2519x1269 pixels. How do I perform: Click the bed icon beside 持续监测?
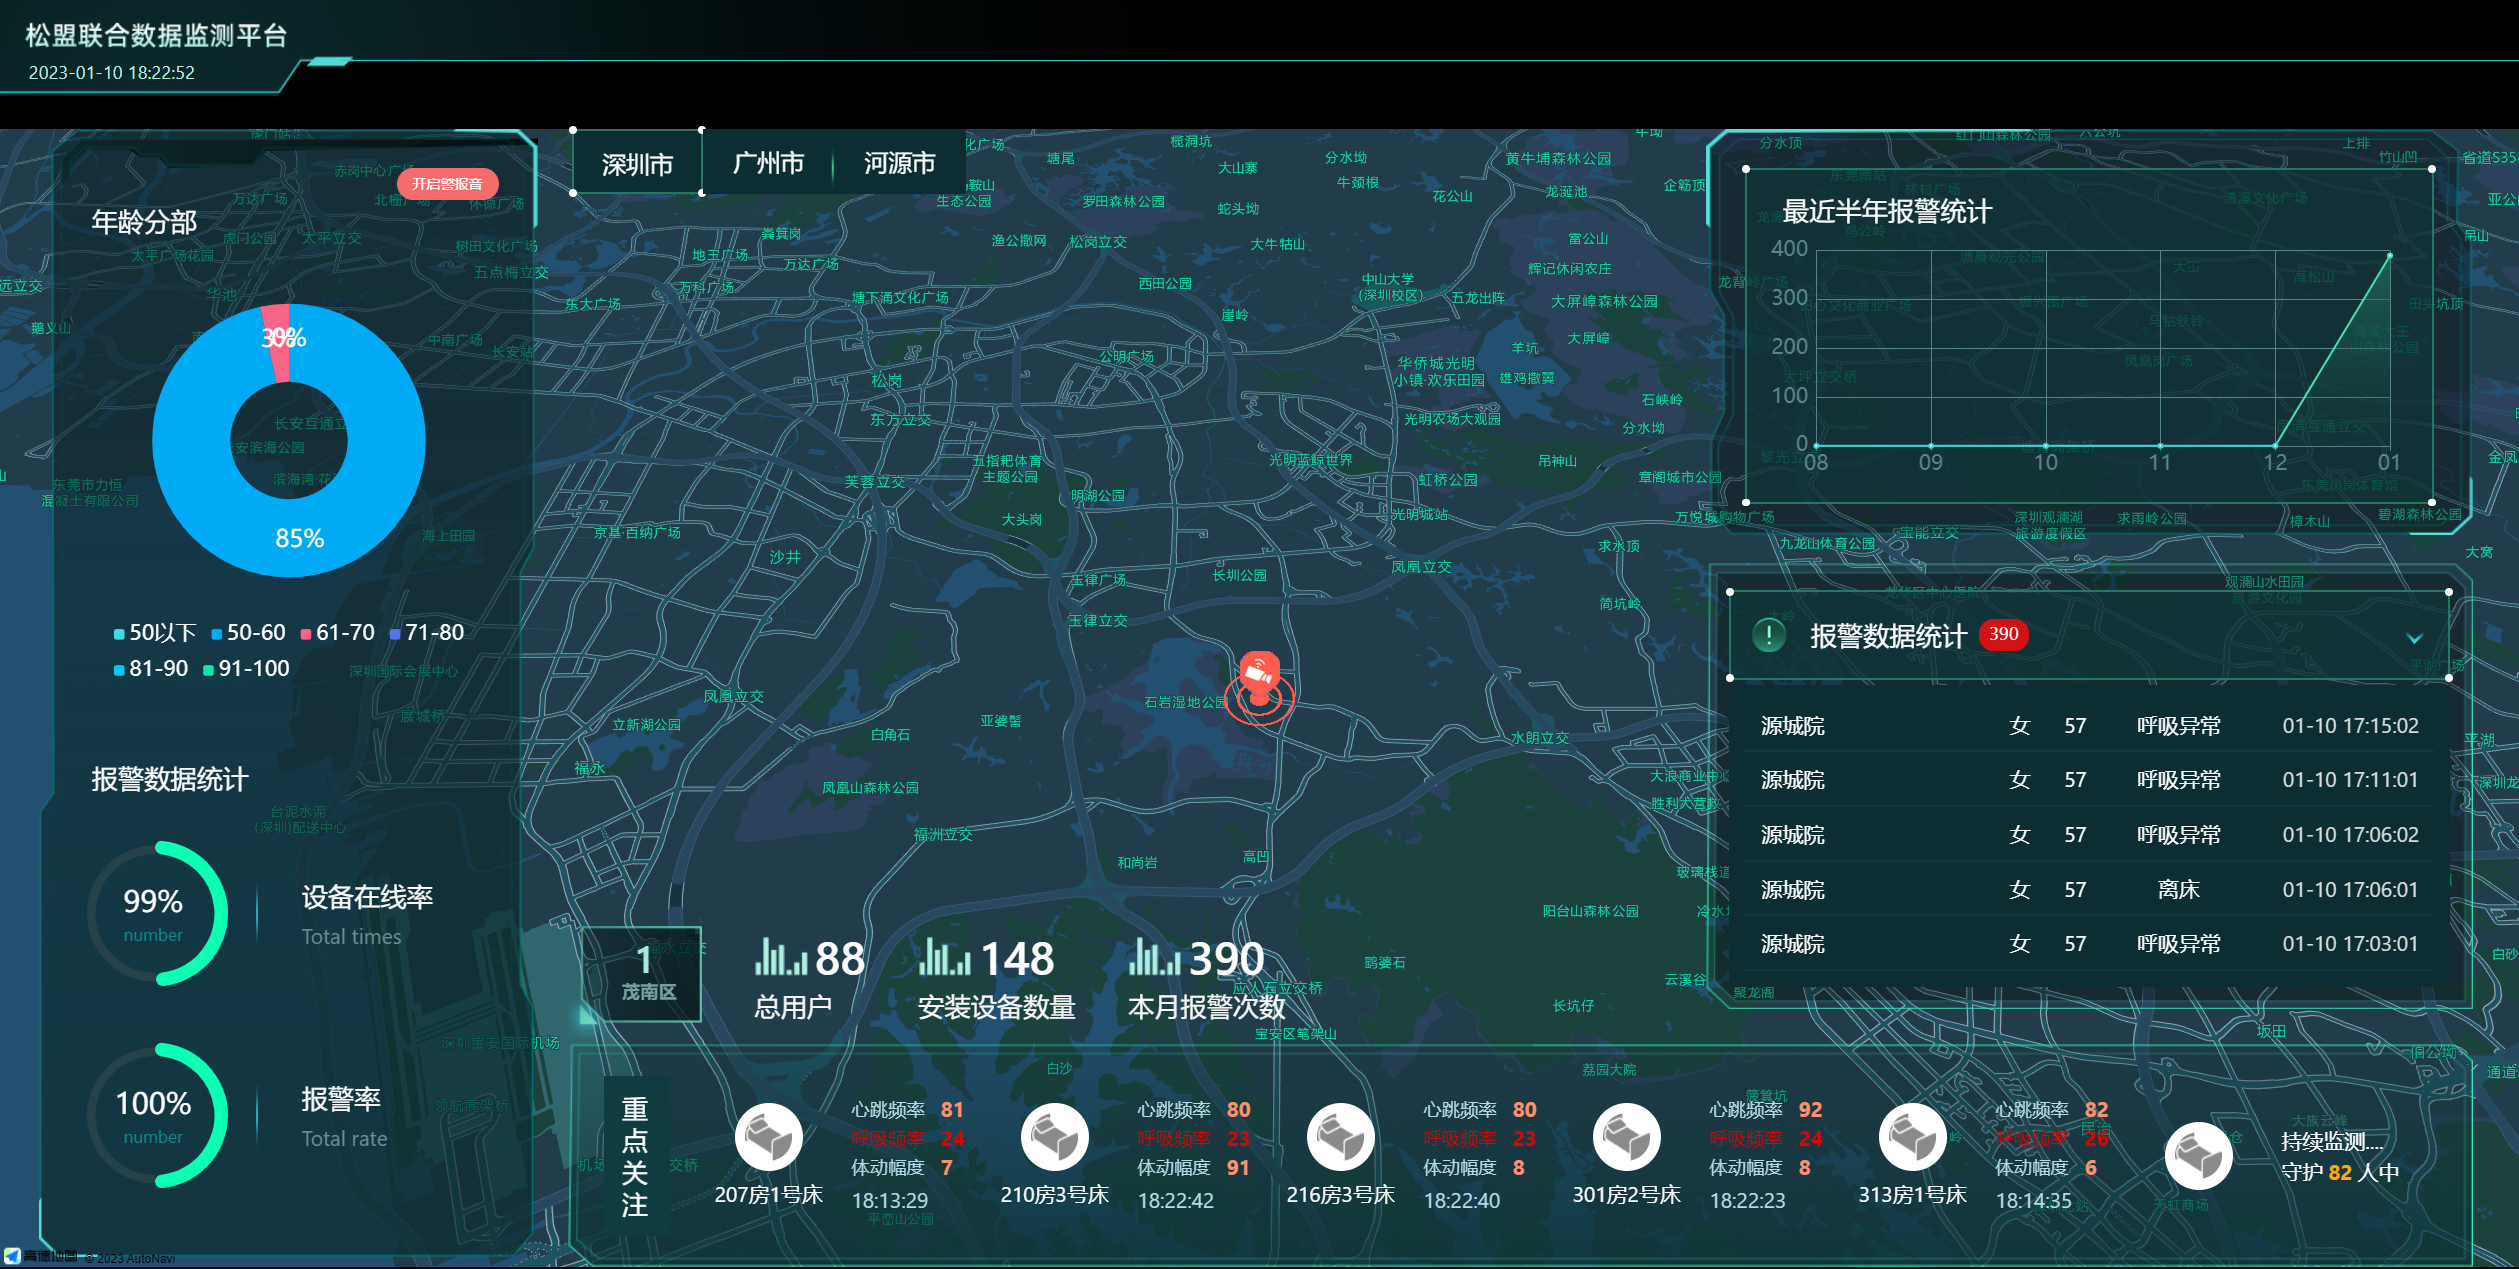2199,1156
